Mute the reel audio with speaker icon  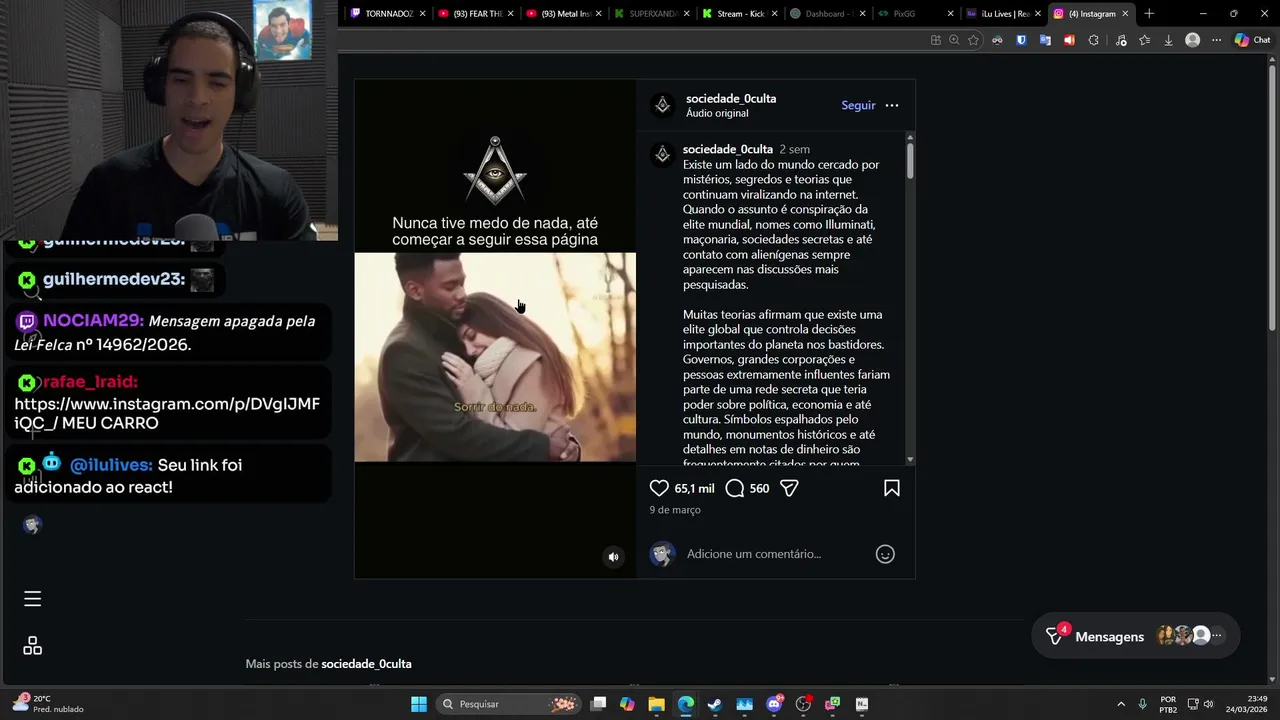pyautogui.click(x=614, y=557)
